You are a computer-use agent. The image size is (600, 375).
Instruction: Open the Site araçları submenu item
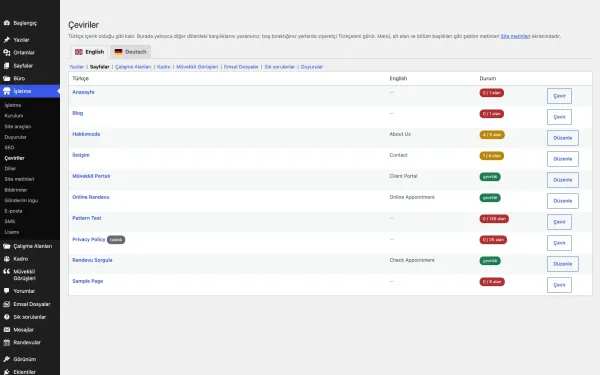point(18,126)
